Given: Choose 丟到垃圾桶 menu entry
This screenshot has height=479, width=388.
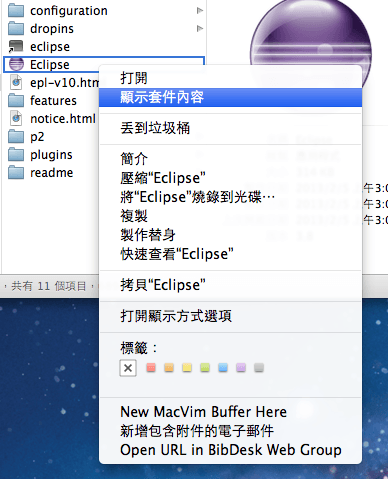Looking at the screenshot, I should [230, 128].
